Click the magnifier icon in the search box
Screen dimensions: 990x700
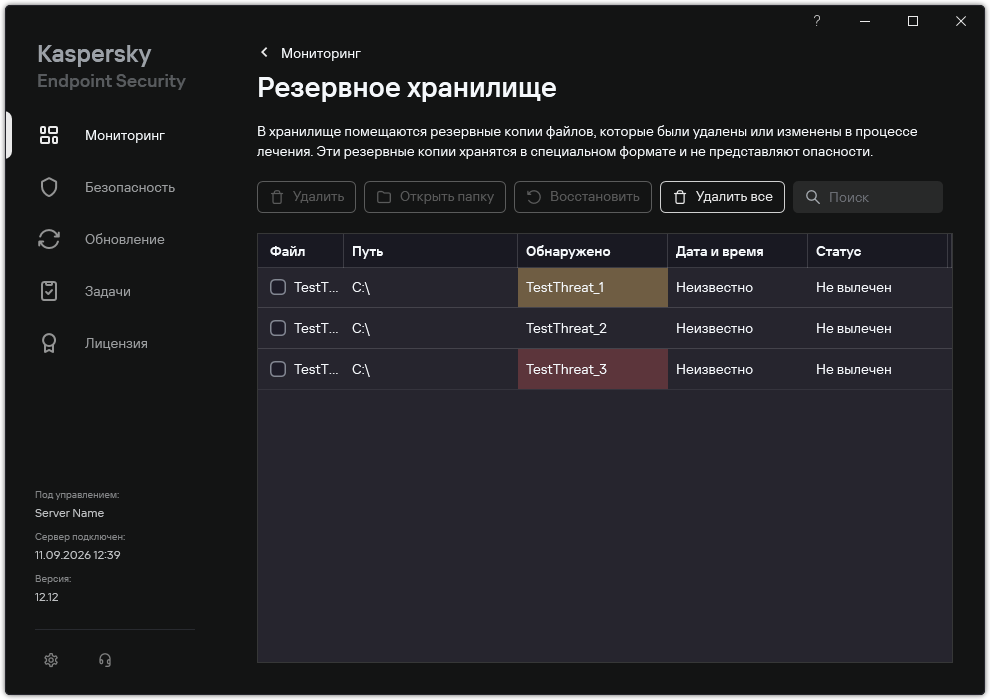point(813,198)
